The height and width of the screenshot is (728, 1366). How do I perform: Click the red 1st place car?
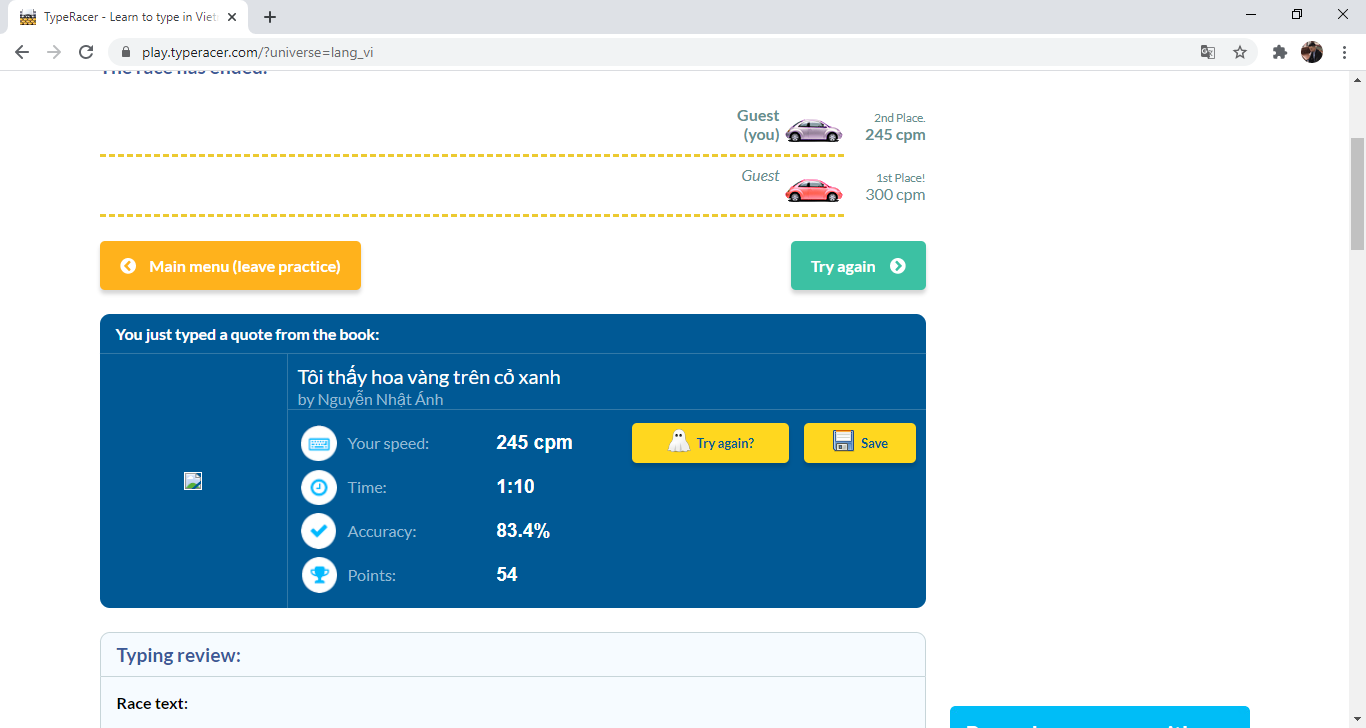pyautogui.click(x=813, y=190)
